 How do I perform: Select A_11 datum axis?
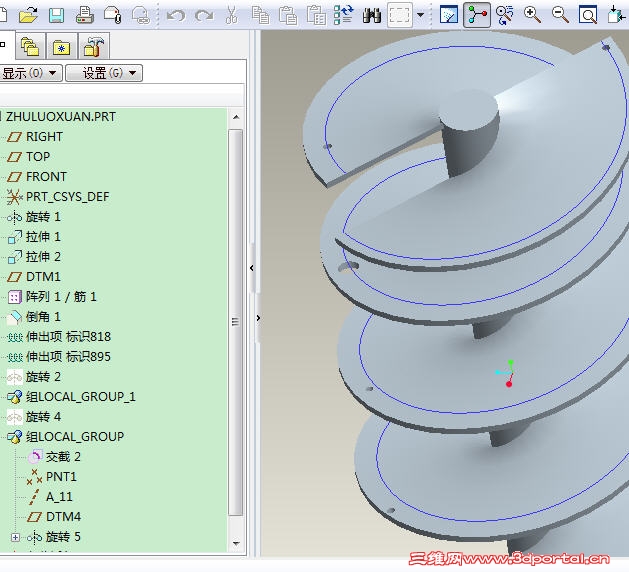pos(59,497)
